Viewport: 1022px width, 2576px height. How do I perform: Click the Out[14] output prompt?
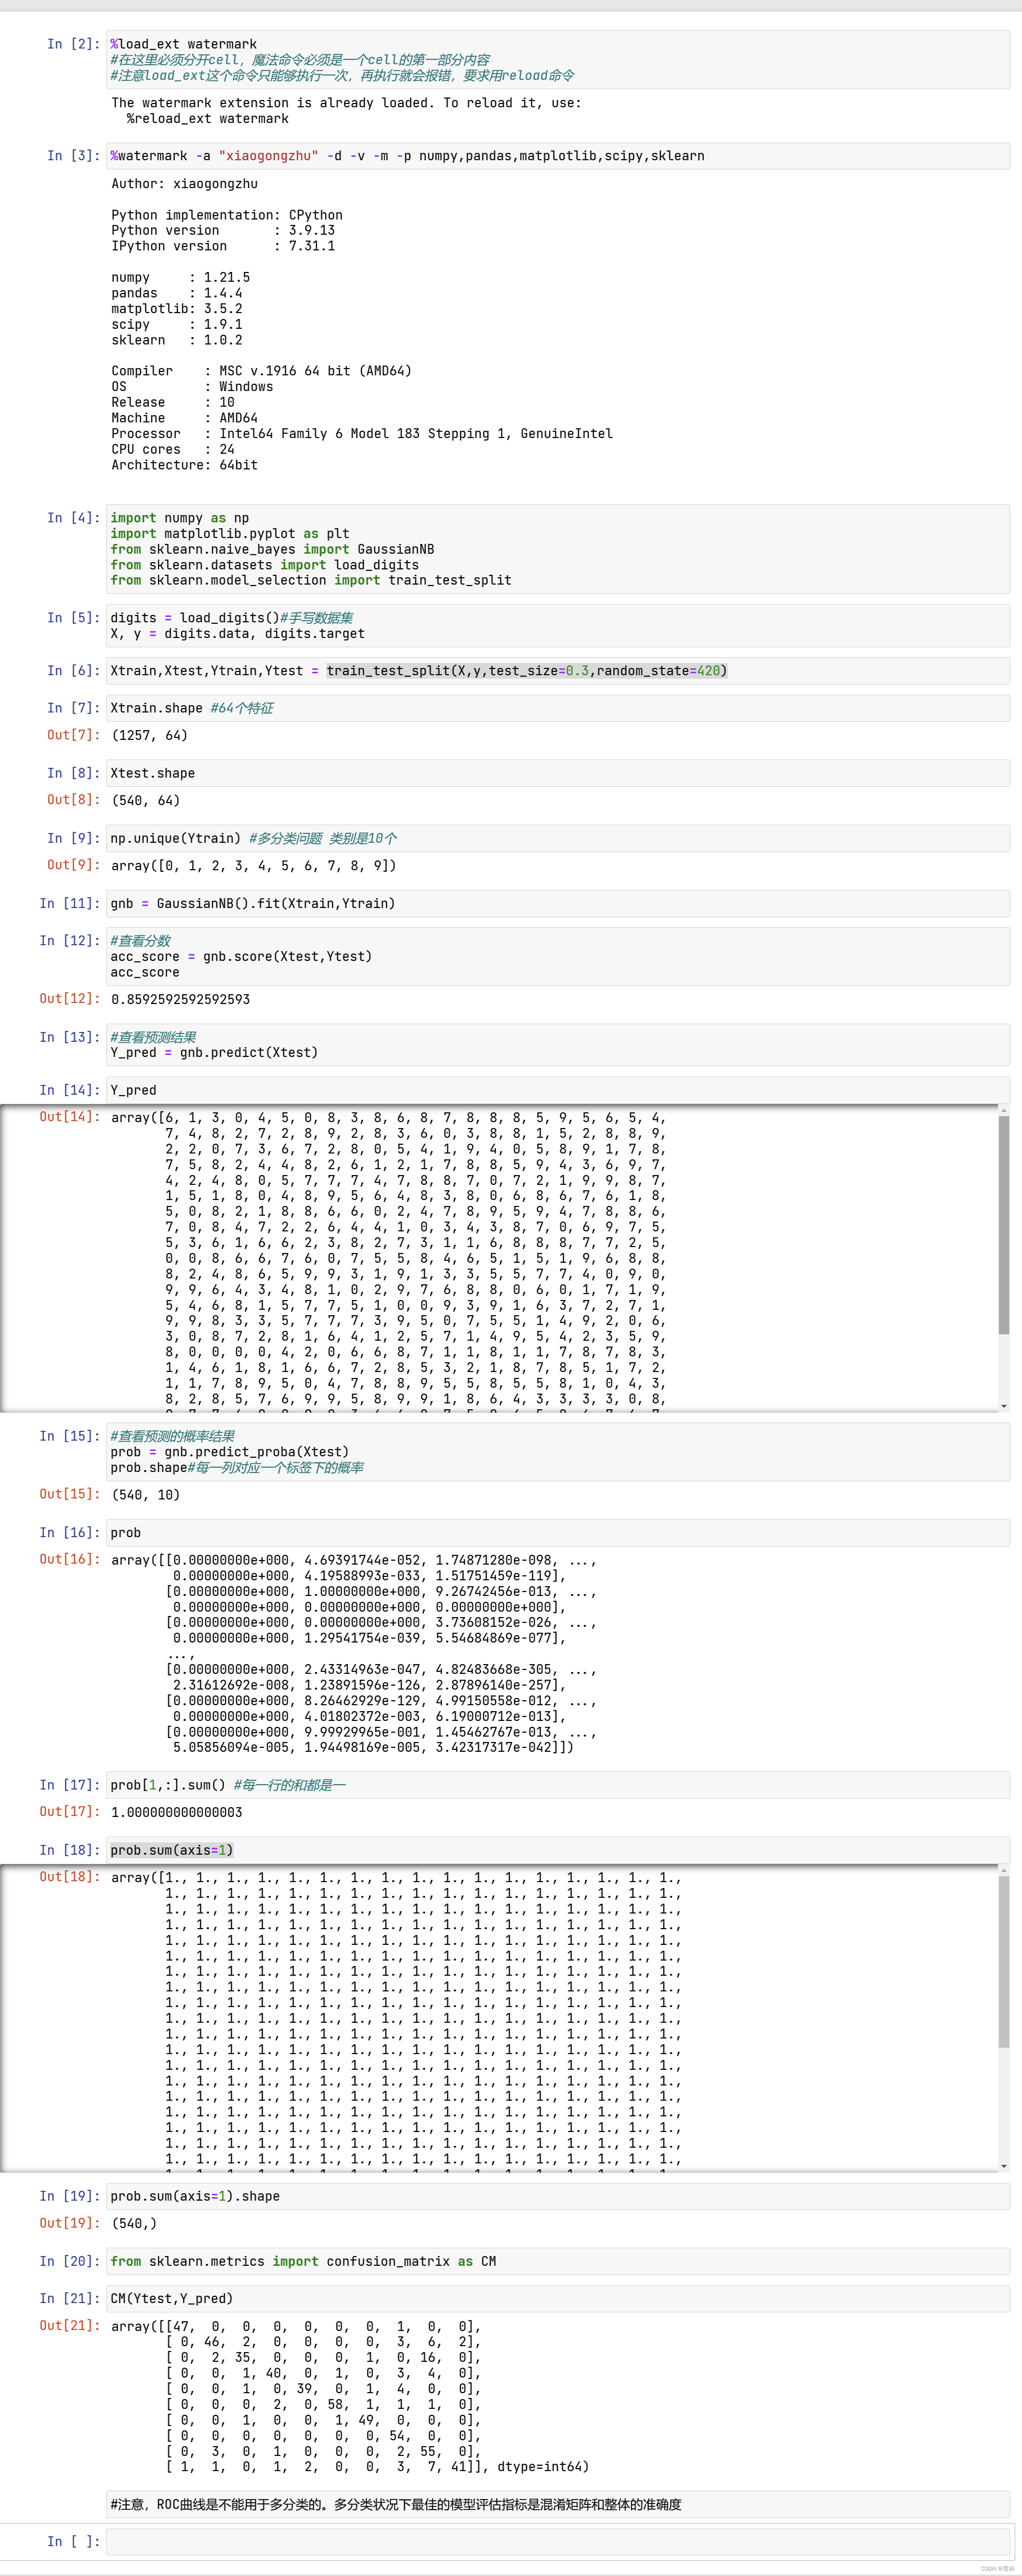[x=70, y=1117]
